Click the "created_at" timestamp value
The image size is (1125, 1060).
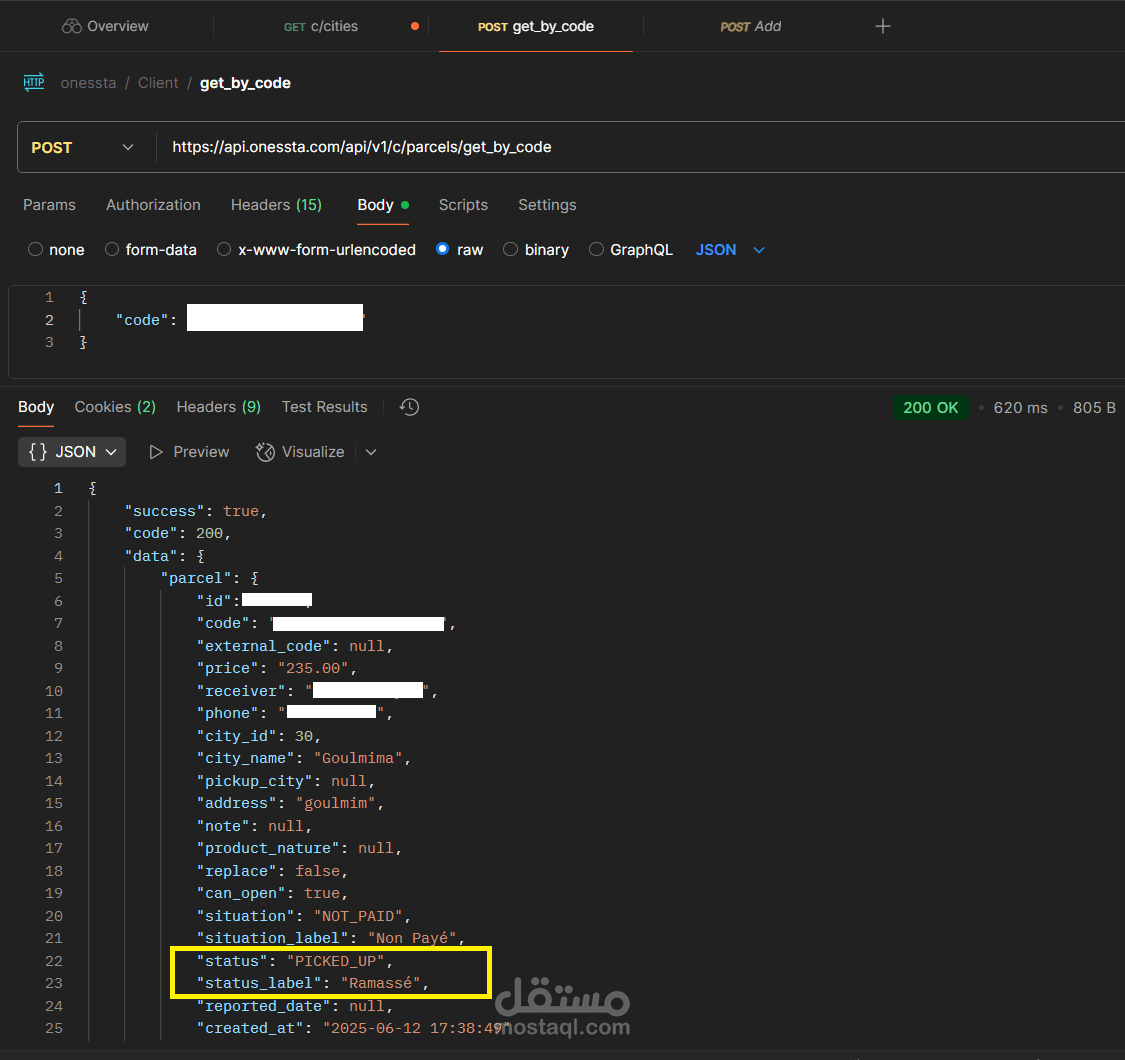(x=416, y=1028)
